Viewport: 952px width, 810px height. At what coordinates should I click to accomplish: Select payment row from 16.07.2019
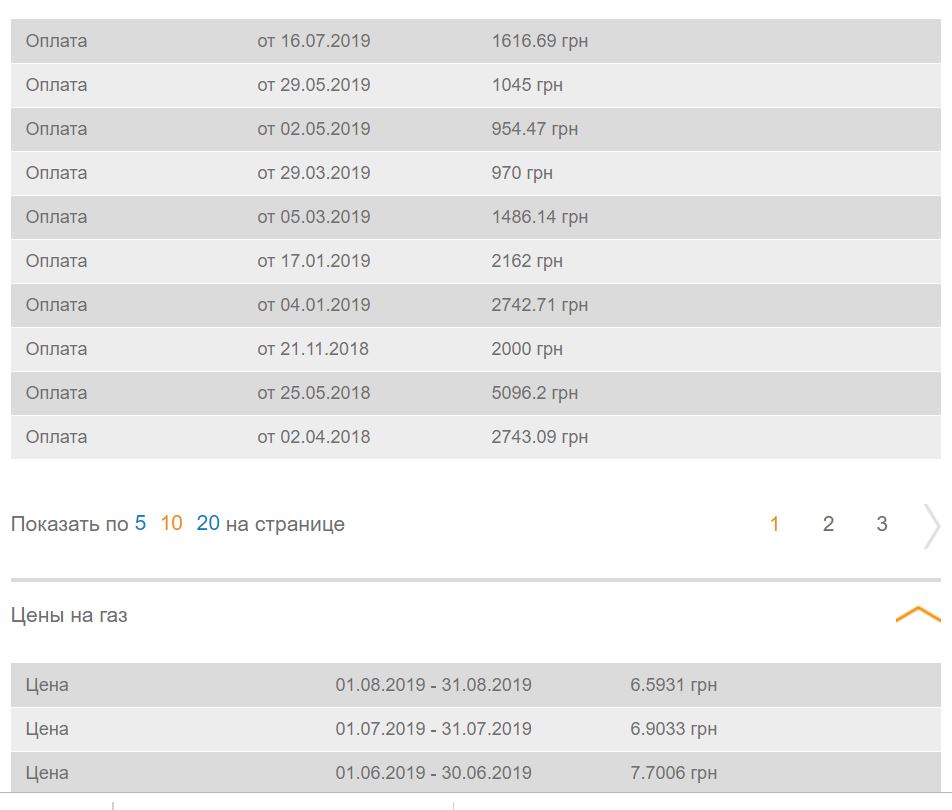tap(476, 41)
